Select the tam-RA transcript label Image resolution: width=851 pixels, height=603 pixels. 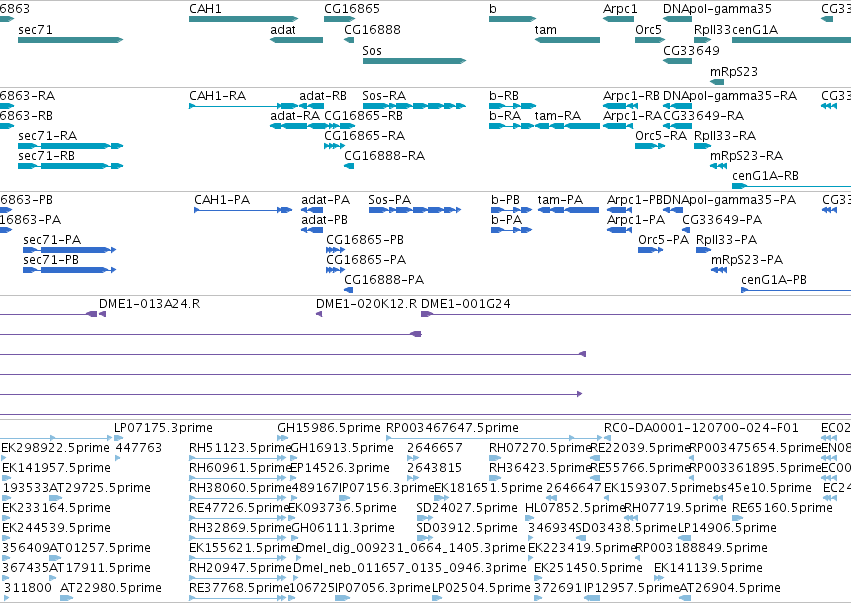point(557,116)
